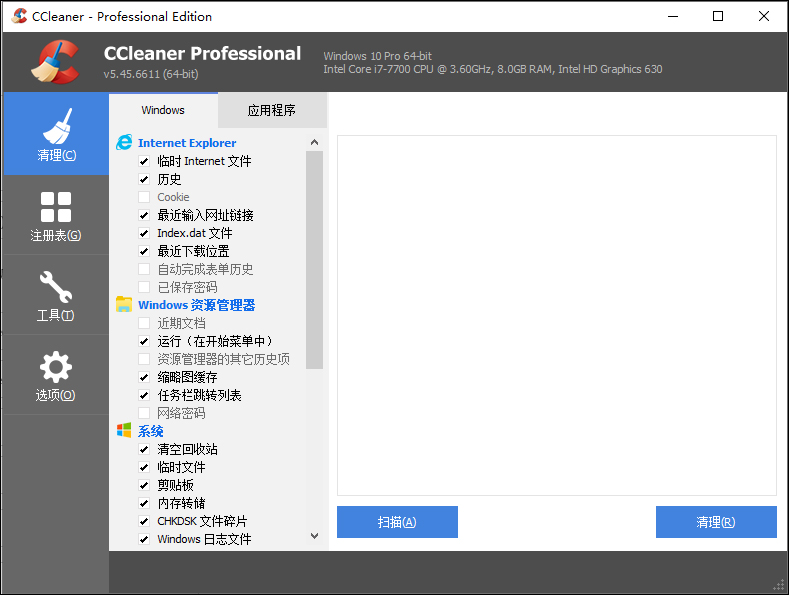Enable 自动完成表单历史
The height and width of the screenshot is (595, 789).
click(x=144, y=269)
